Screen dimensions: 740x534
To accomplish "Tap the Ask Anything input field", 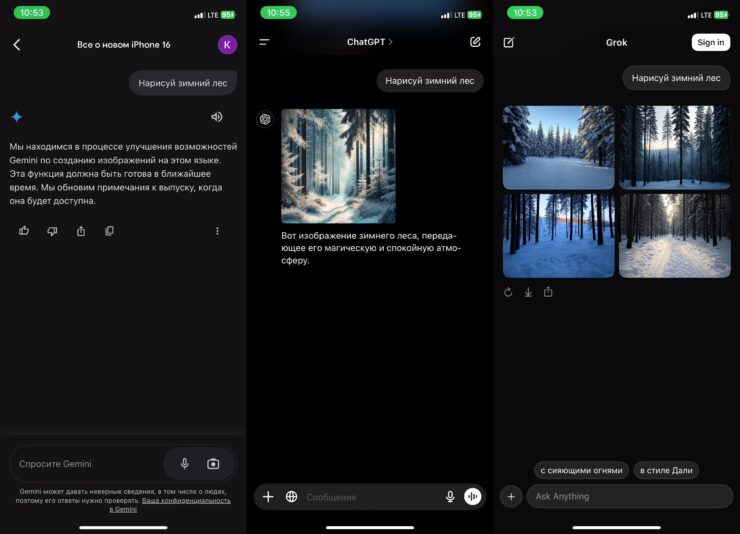I will (630, 497).
